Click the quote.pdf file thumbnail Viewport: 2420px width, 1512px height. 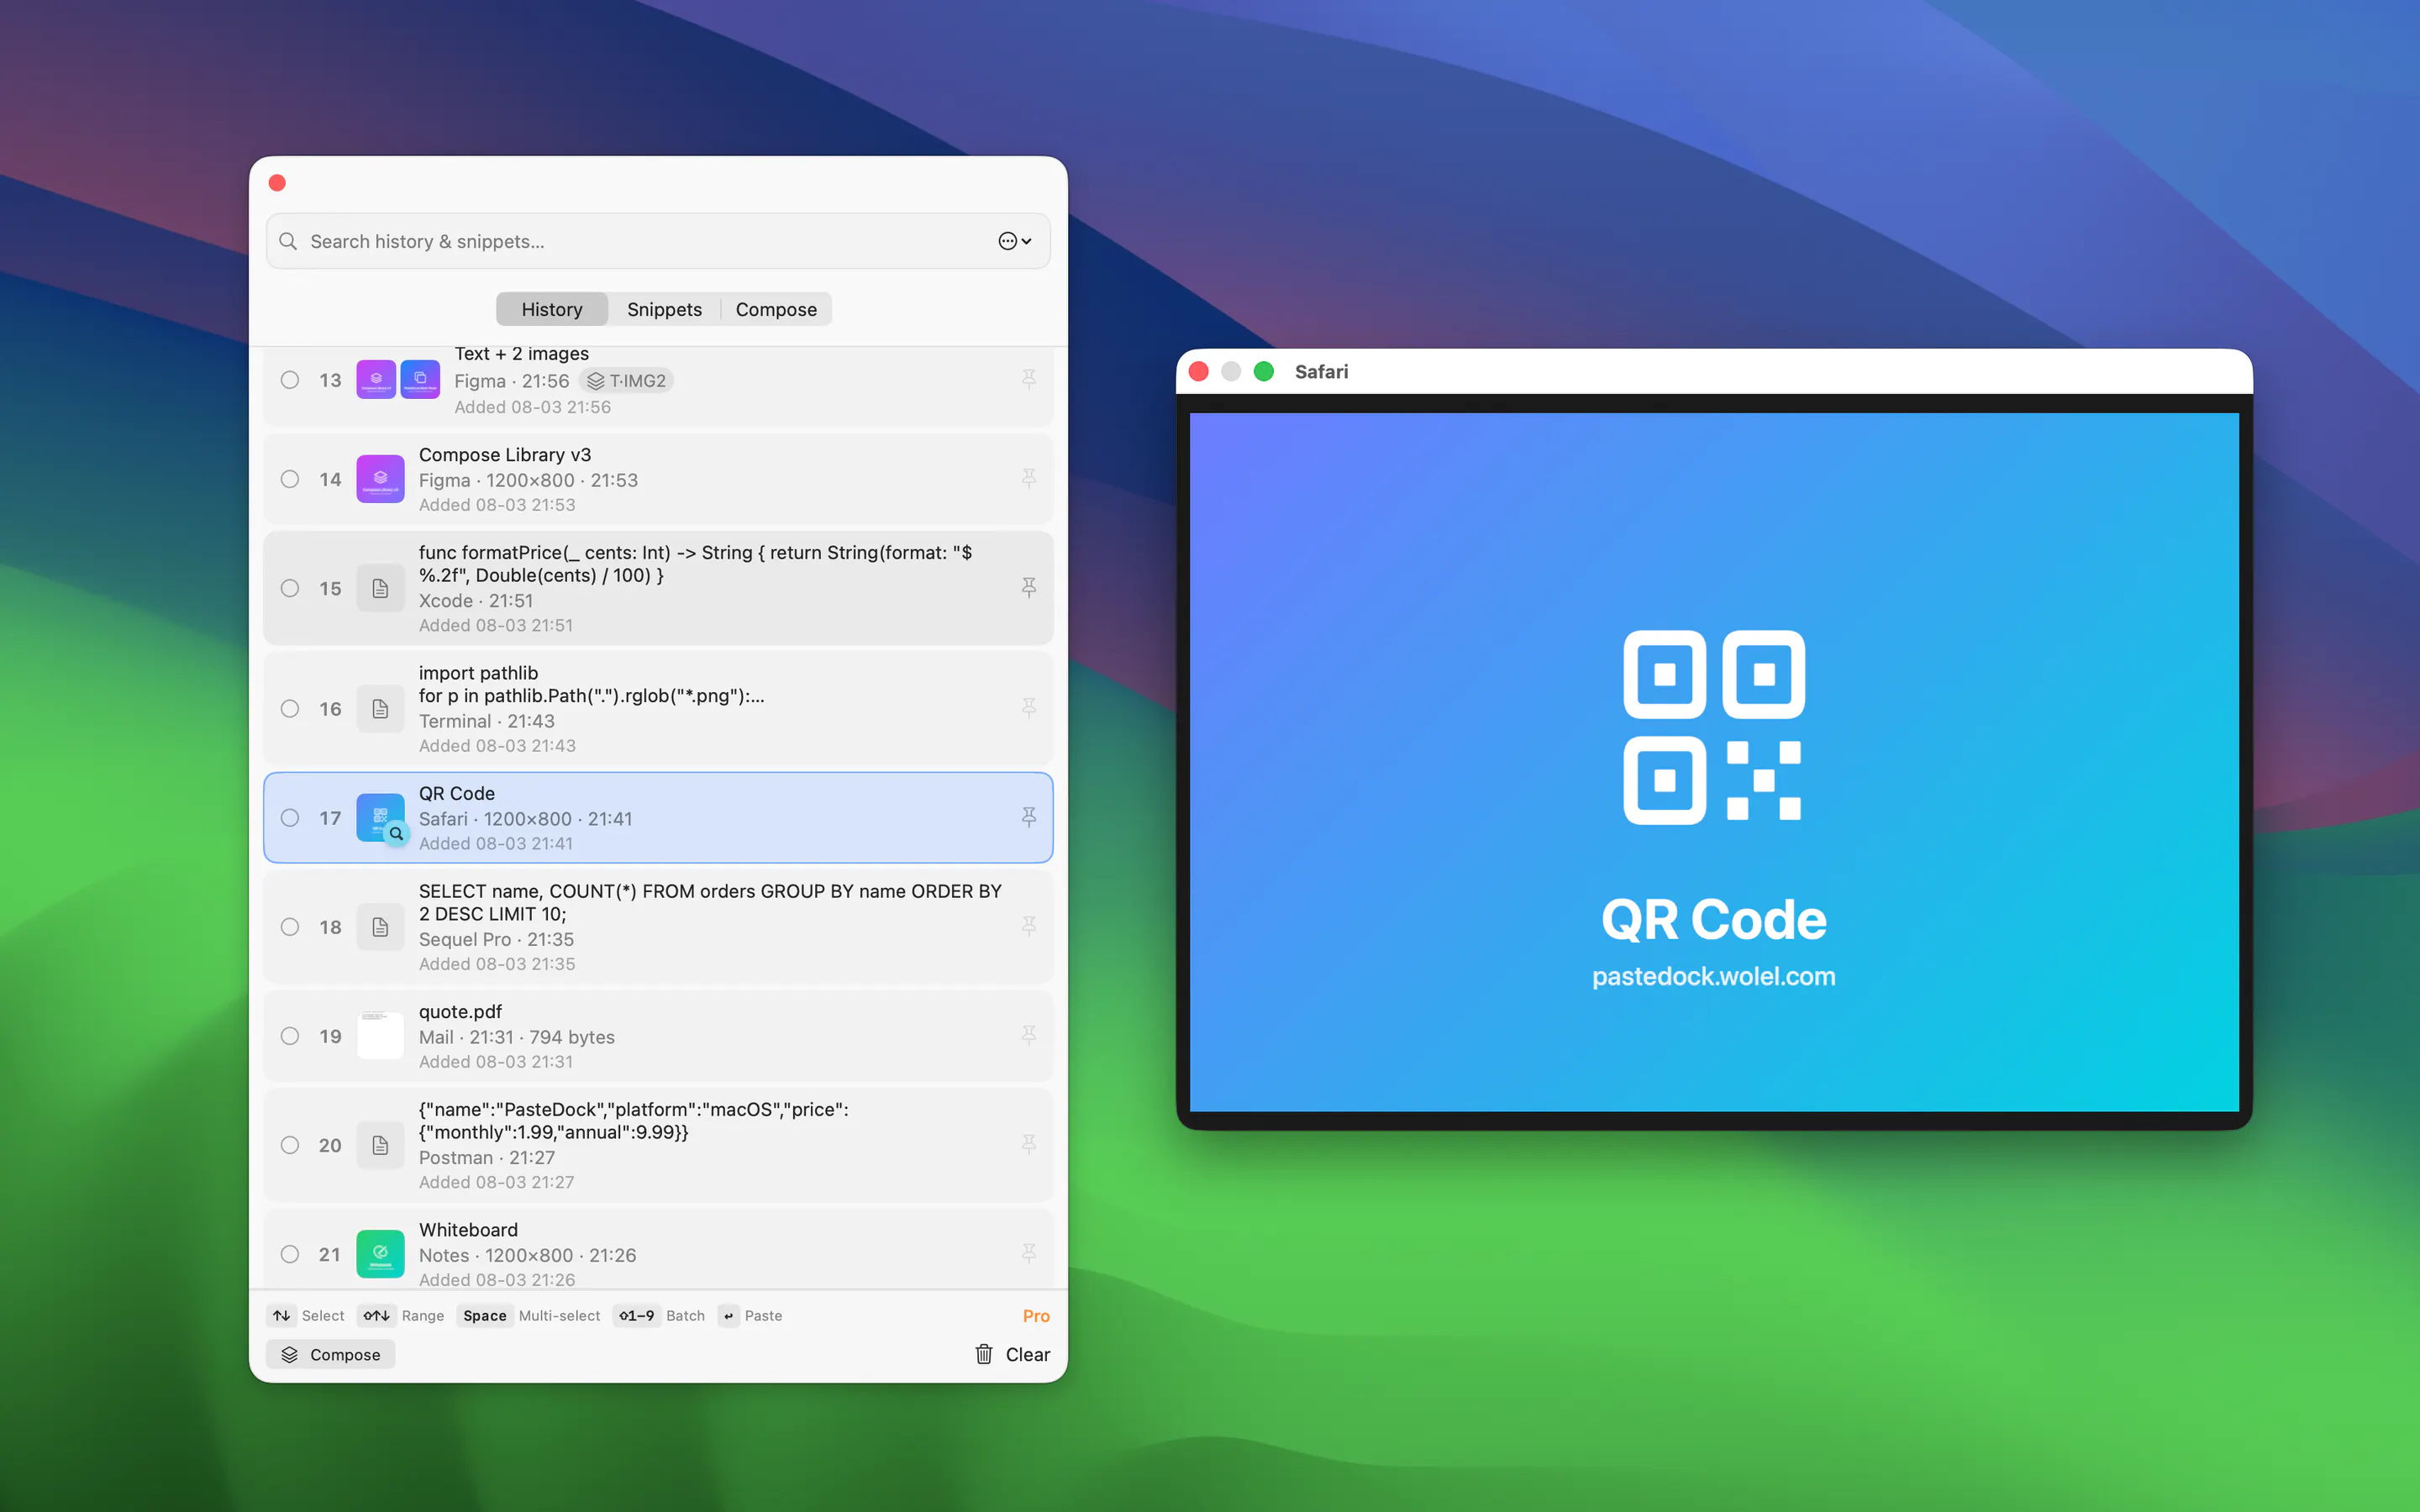[380, 1036]
